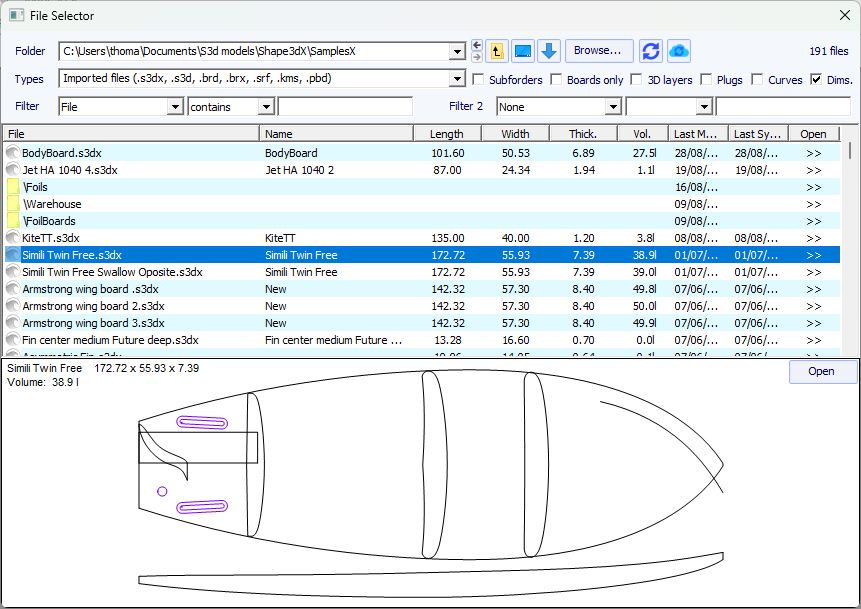Click the blue download arrow icon
This screenshot has height=609, width=861.
click(549, 51)
